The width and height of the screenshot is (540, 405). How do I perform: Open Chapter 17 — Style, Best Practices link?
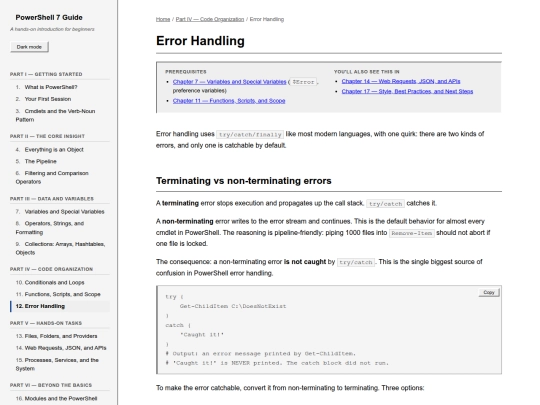[x=407, y=91]
